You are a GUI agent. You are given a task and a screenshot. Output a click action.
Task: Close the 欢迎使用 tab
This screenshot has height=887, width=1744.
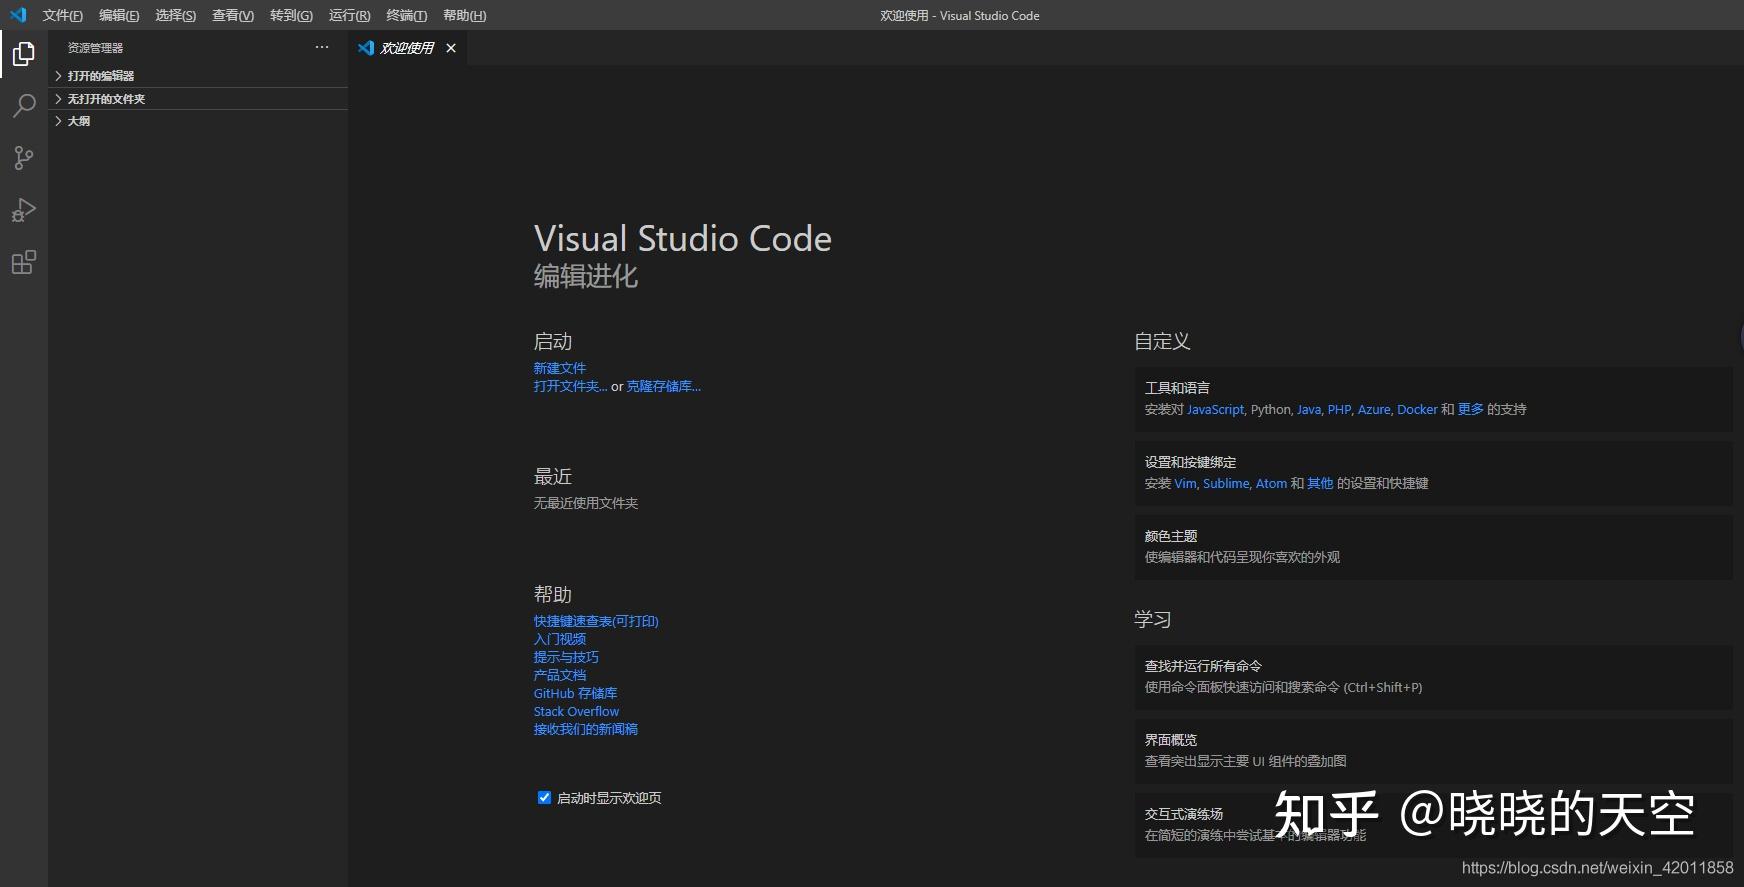pos(451,48)
